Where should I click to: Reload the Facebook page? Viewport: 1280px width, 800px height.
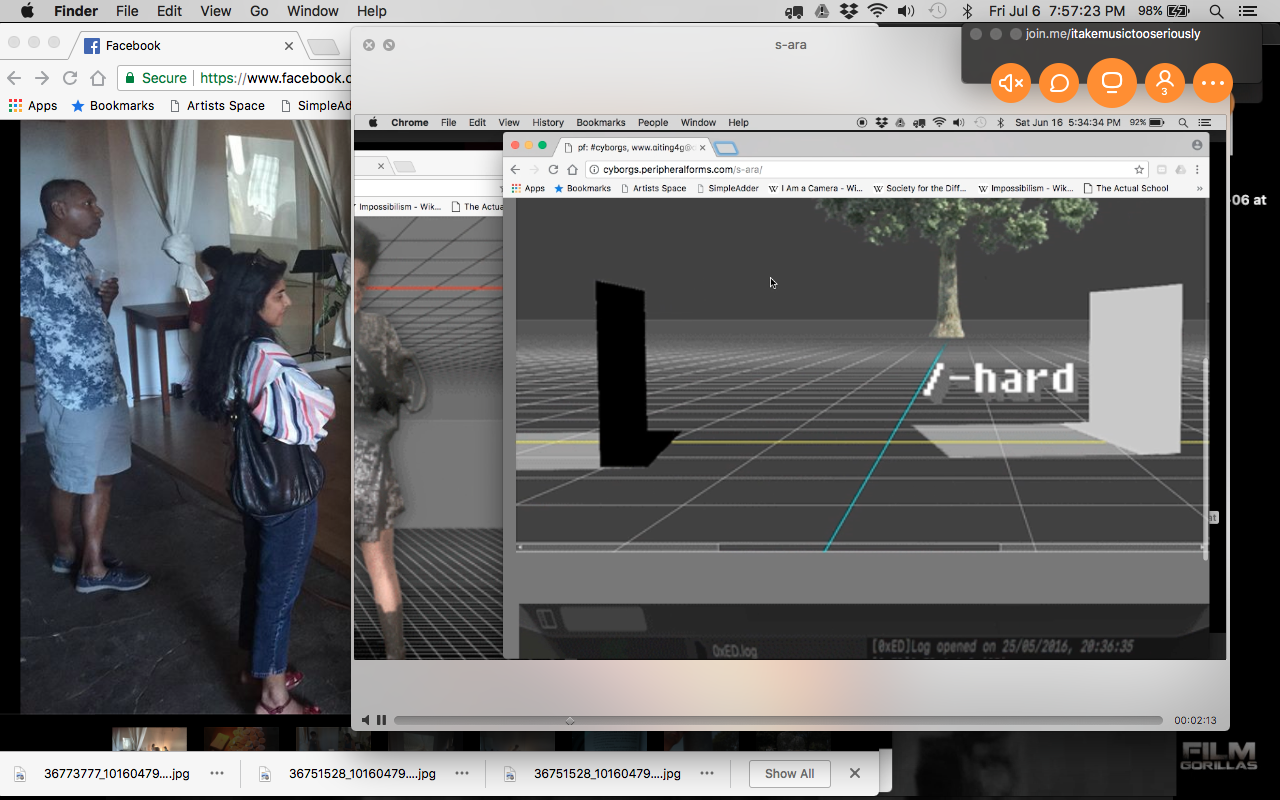pos(70,78)
